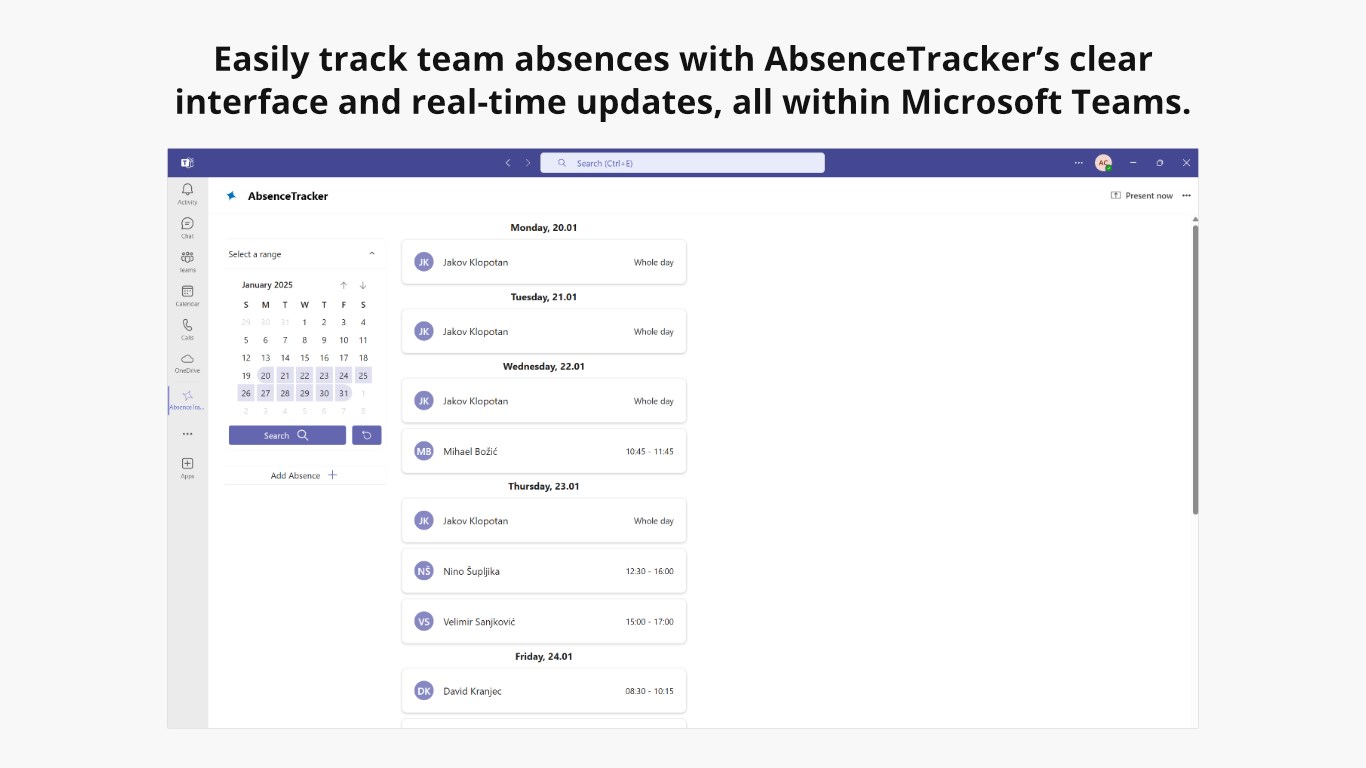Open OneDrive from the sidebar
The image size is (1366, 768).
[187, 361]
